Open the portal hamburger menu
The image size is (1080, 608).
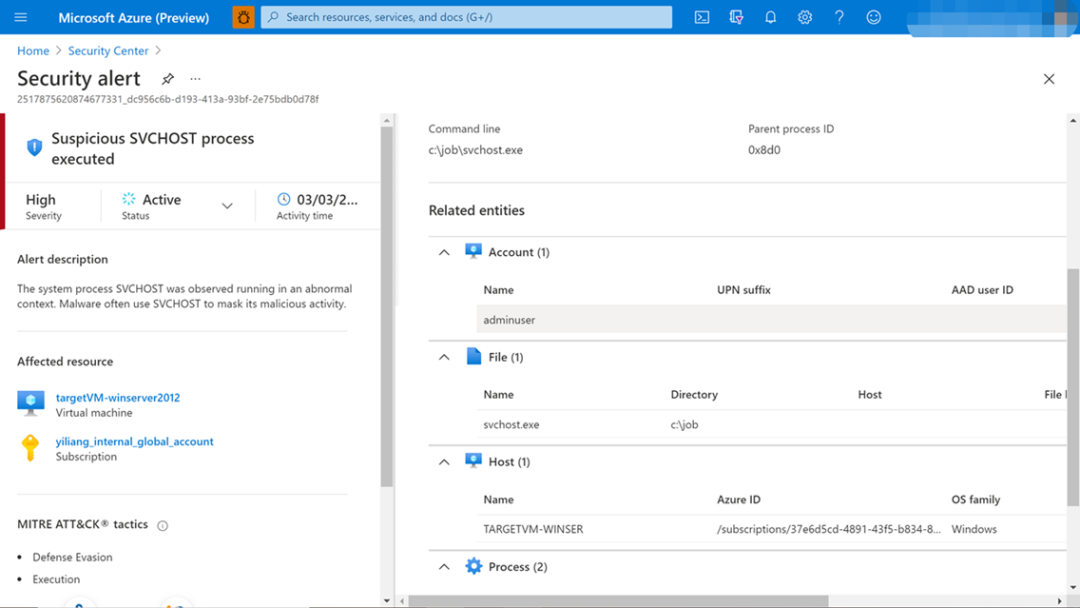(x=21, y=17)
